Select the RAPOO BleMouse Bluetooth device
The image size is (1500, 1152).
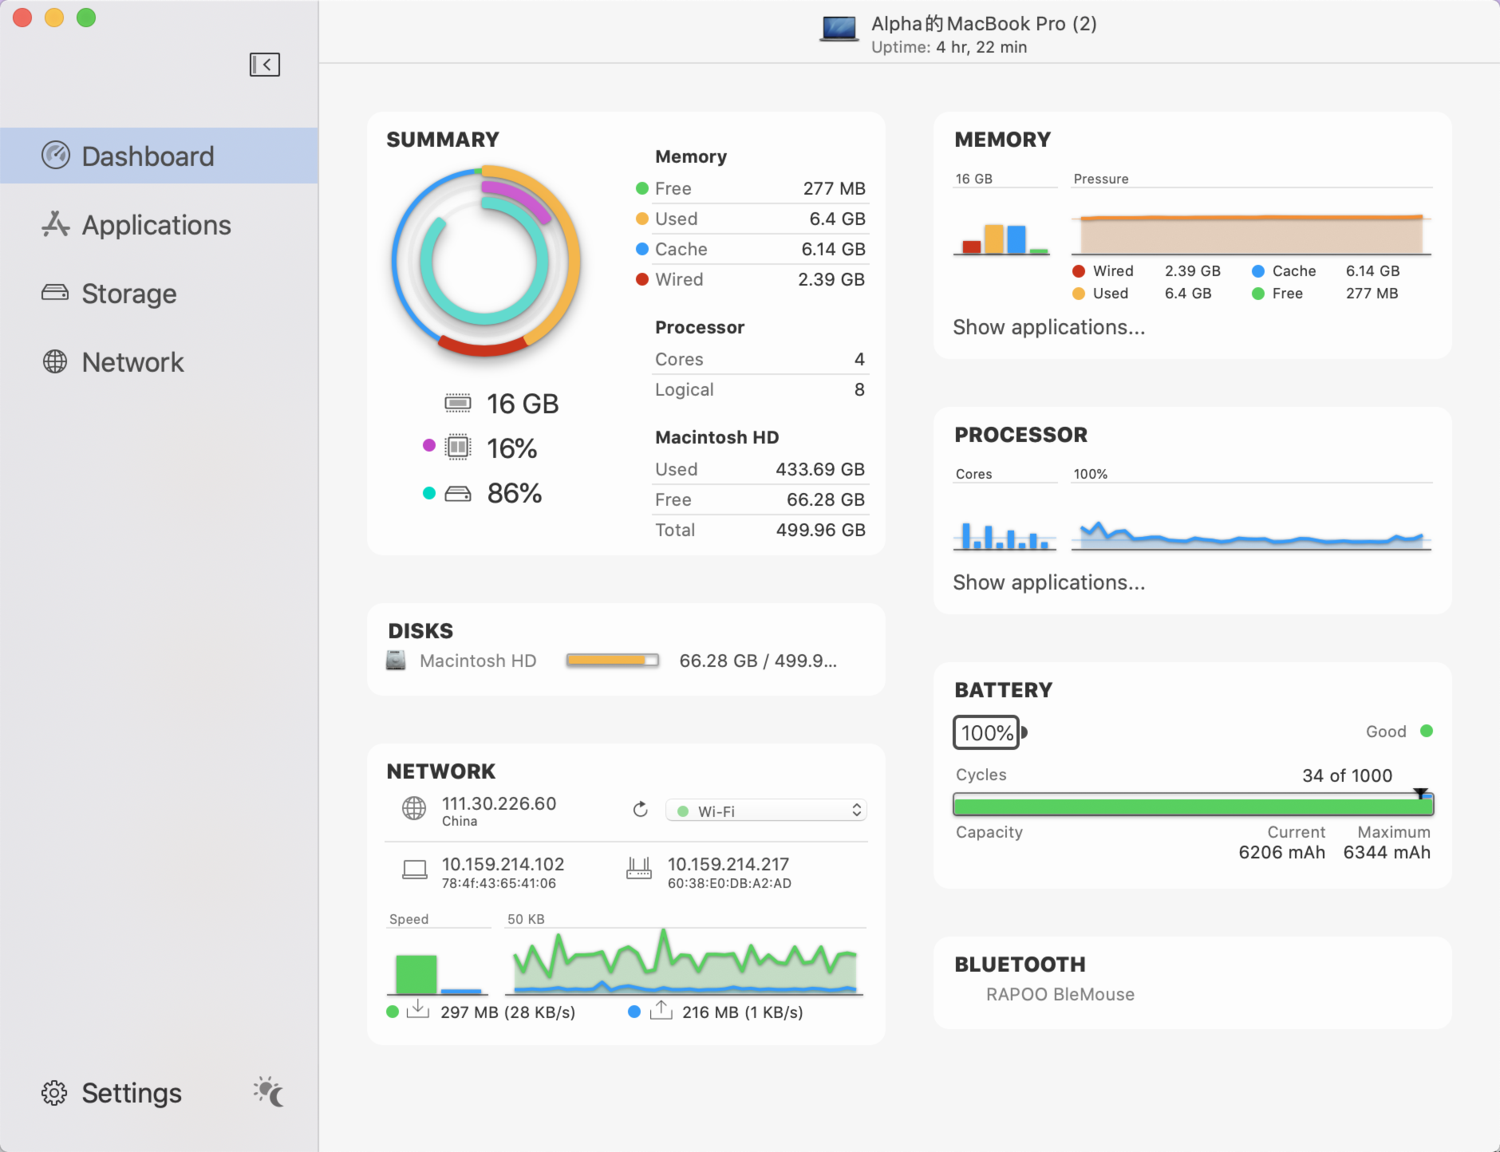(x=1060, y=994)
